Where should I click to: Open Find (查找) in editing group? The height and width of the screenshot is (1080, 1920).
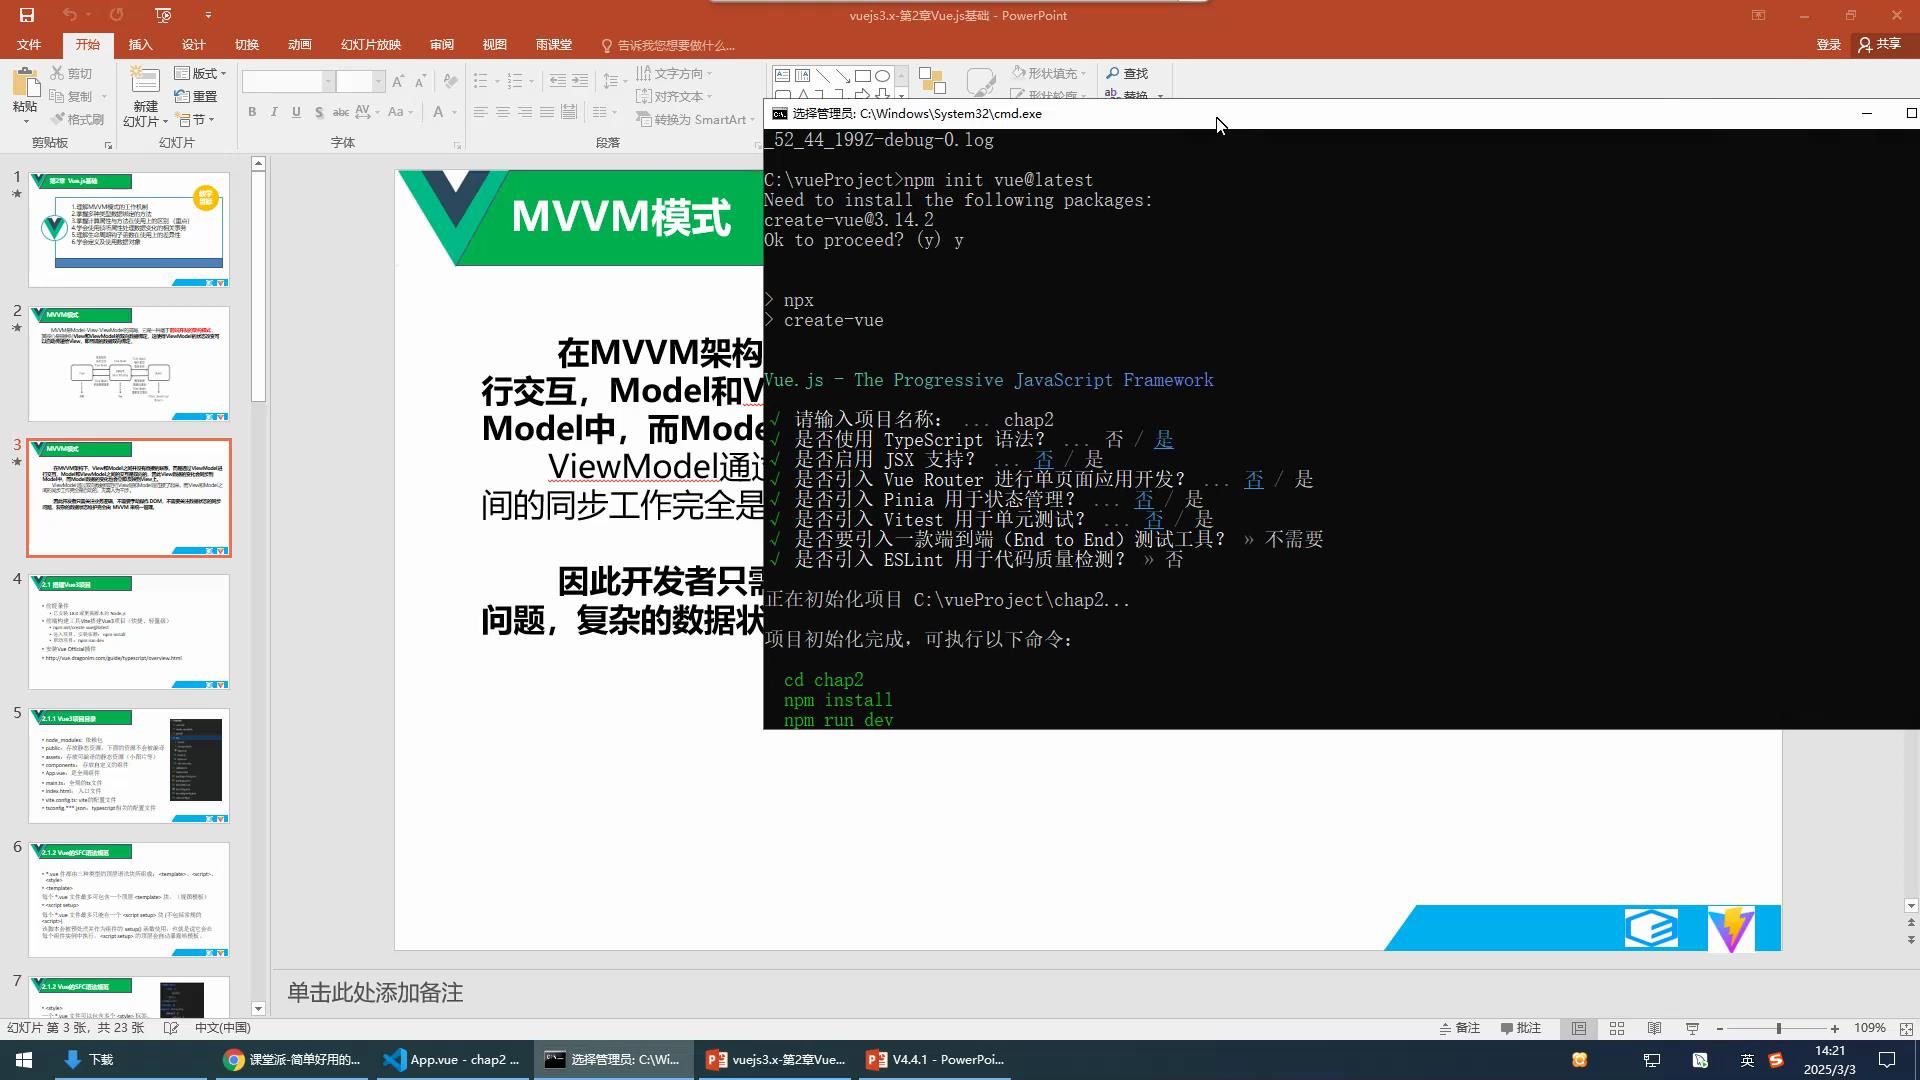click(1127, 73)
